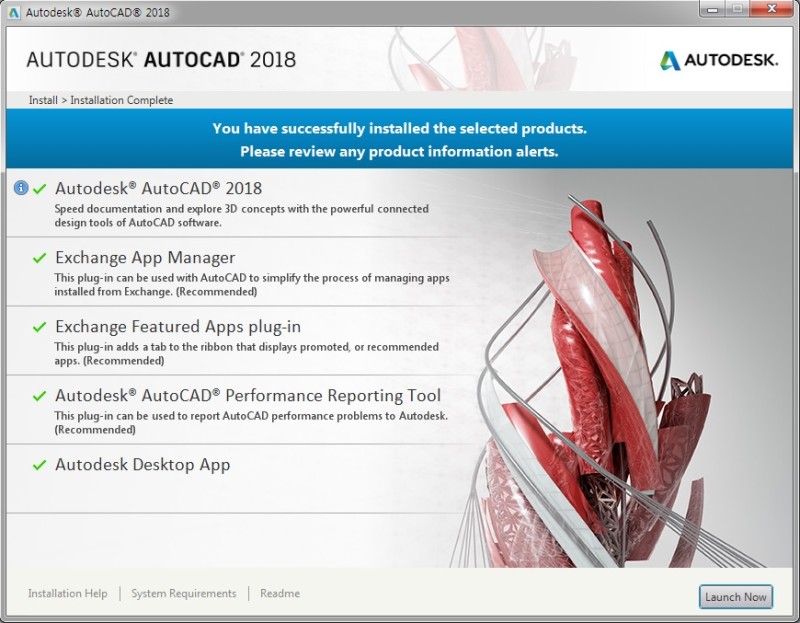
Task: Click green checkmark beside Exchange Featured Apps plug-in
Action: tap(39, 327)
